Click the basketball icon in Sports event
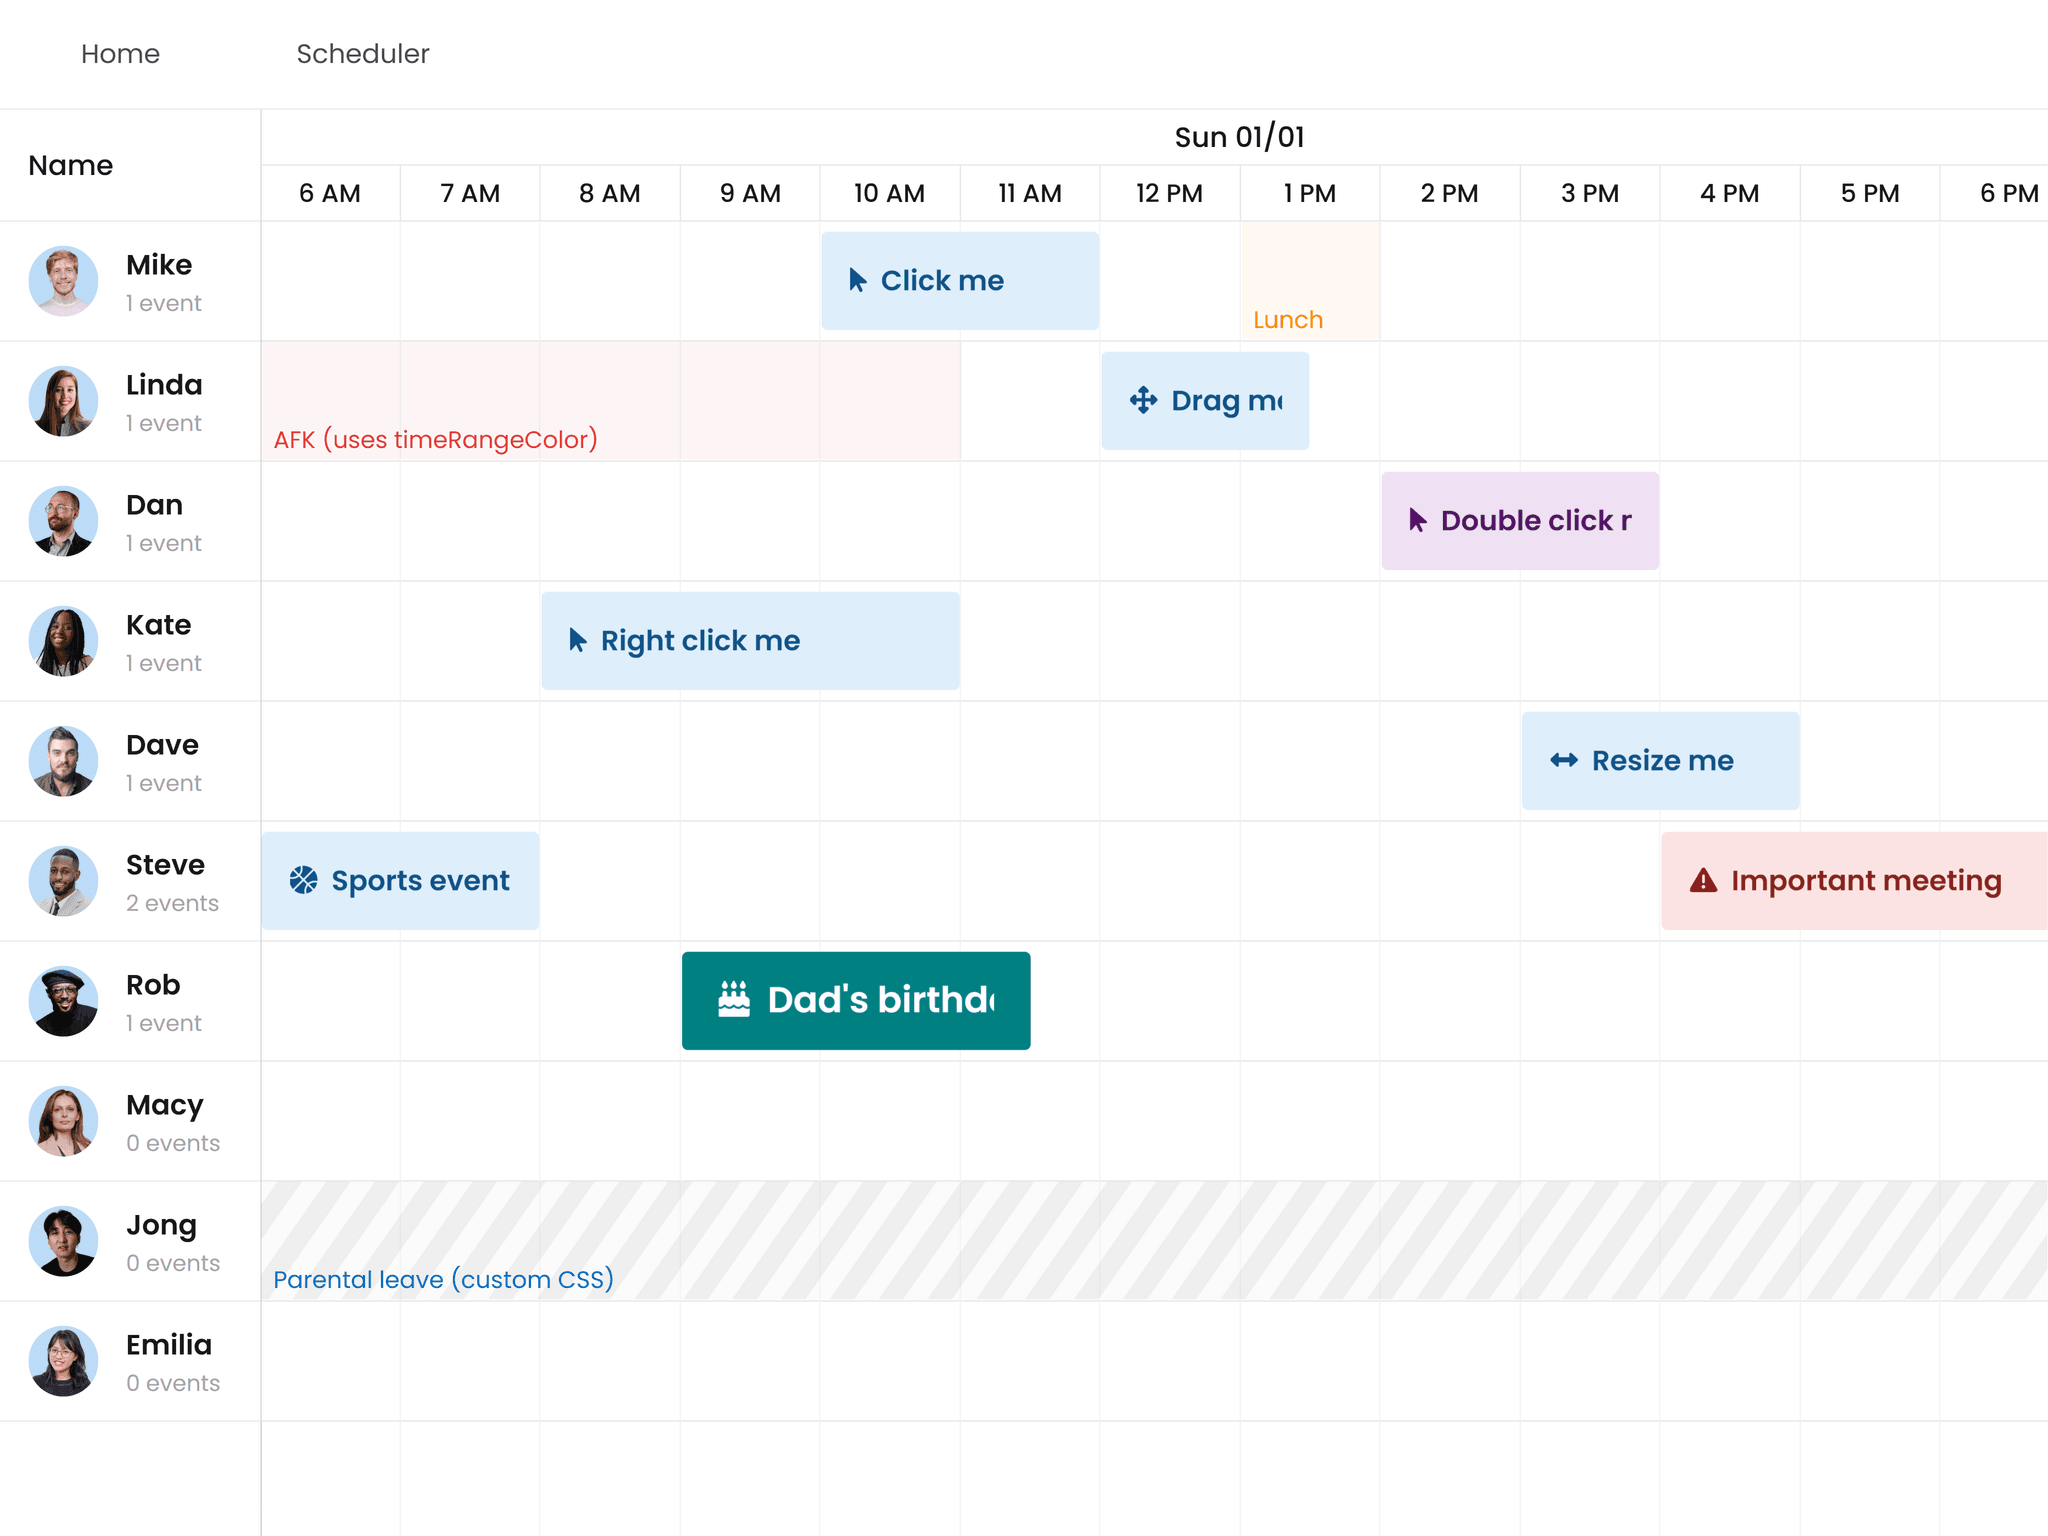 303,880
